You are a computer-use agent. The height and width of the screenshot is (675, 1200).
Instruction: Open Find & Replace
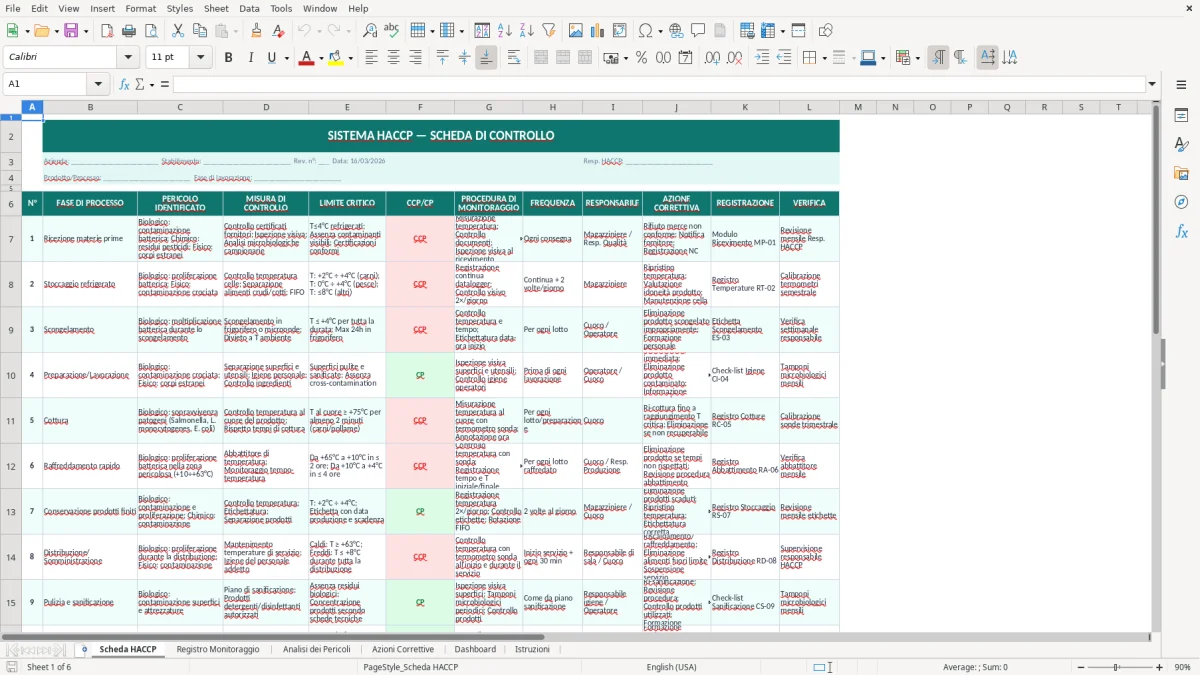coord(370,31)
